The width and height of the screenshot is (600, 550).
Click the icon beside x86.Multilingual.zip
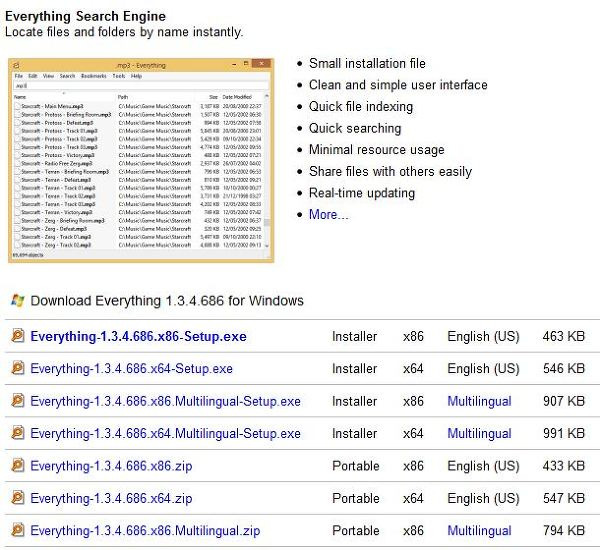[x=18, y=530]
